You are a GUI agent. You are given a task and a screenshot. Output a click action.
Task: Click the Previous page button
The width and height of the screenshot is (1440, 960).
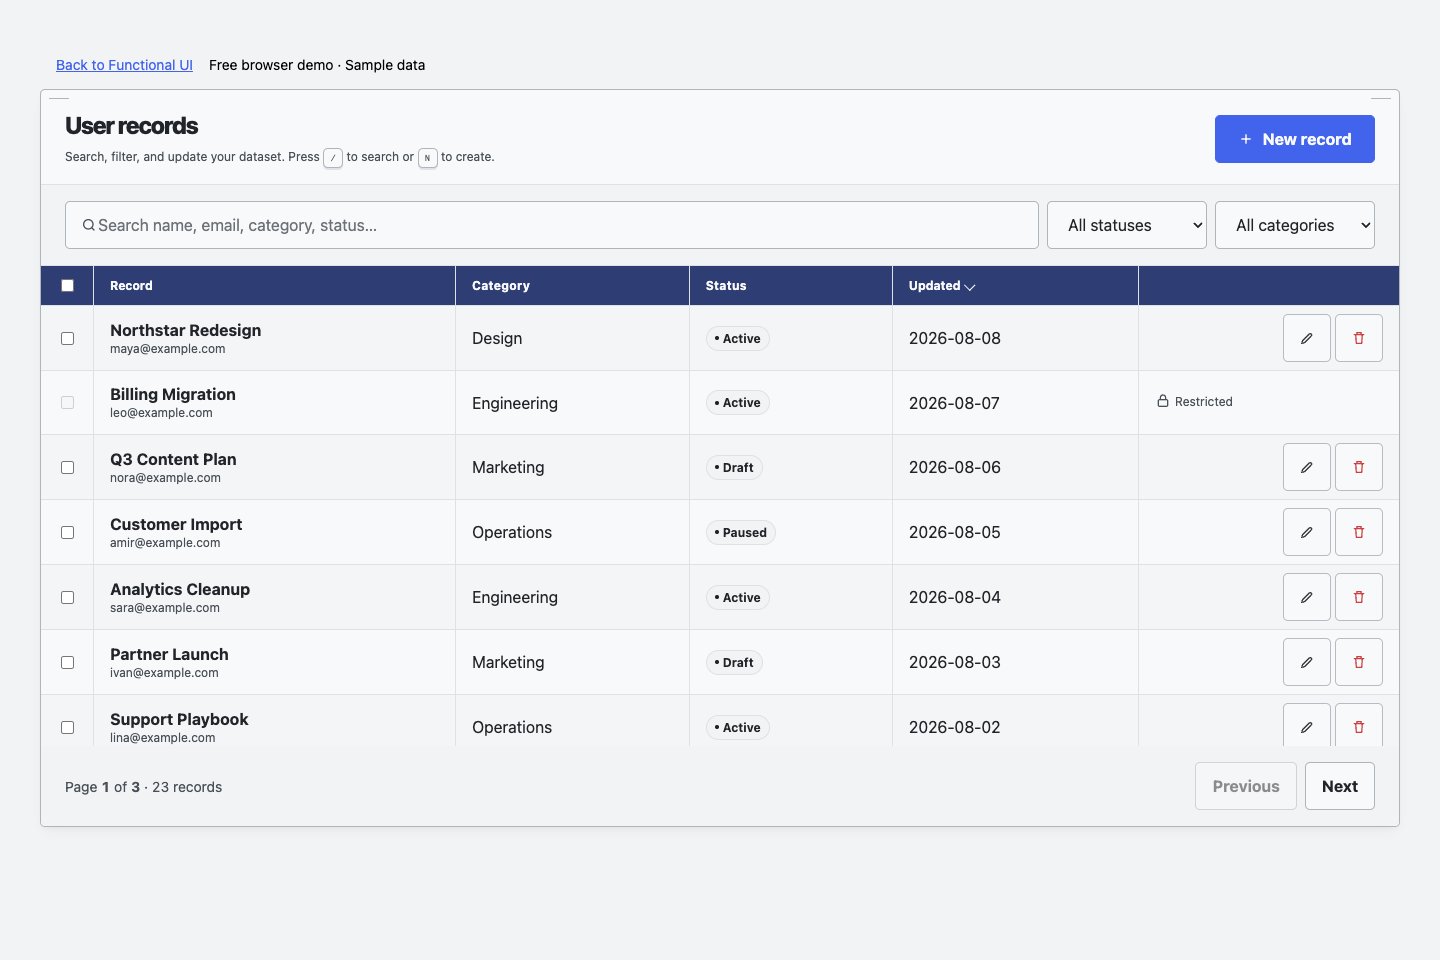pyautogui.click(x=1246, y=786)
